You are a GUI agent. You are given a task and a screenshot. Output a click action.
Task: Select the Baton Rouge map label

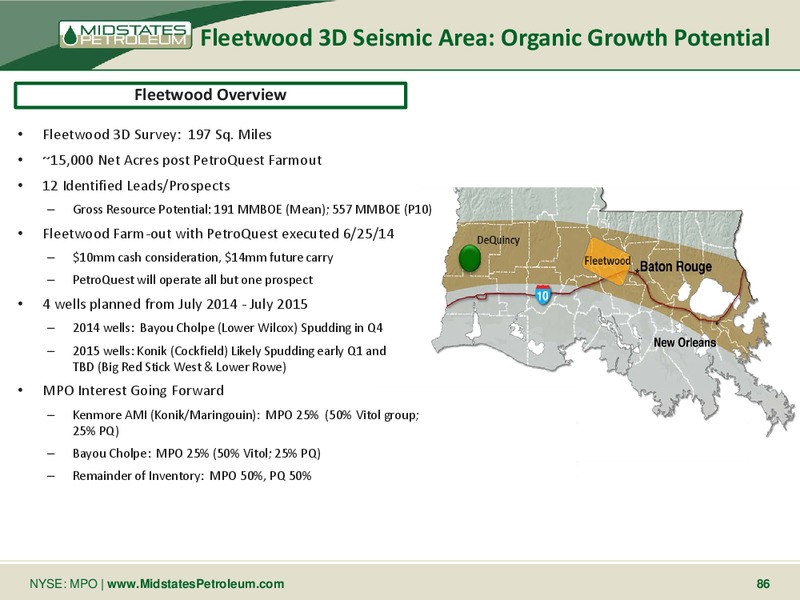676,266
